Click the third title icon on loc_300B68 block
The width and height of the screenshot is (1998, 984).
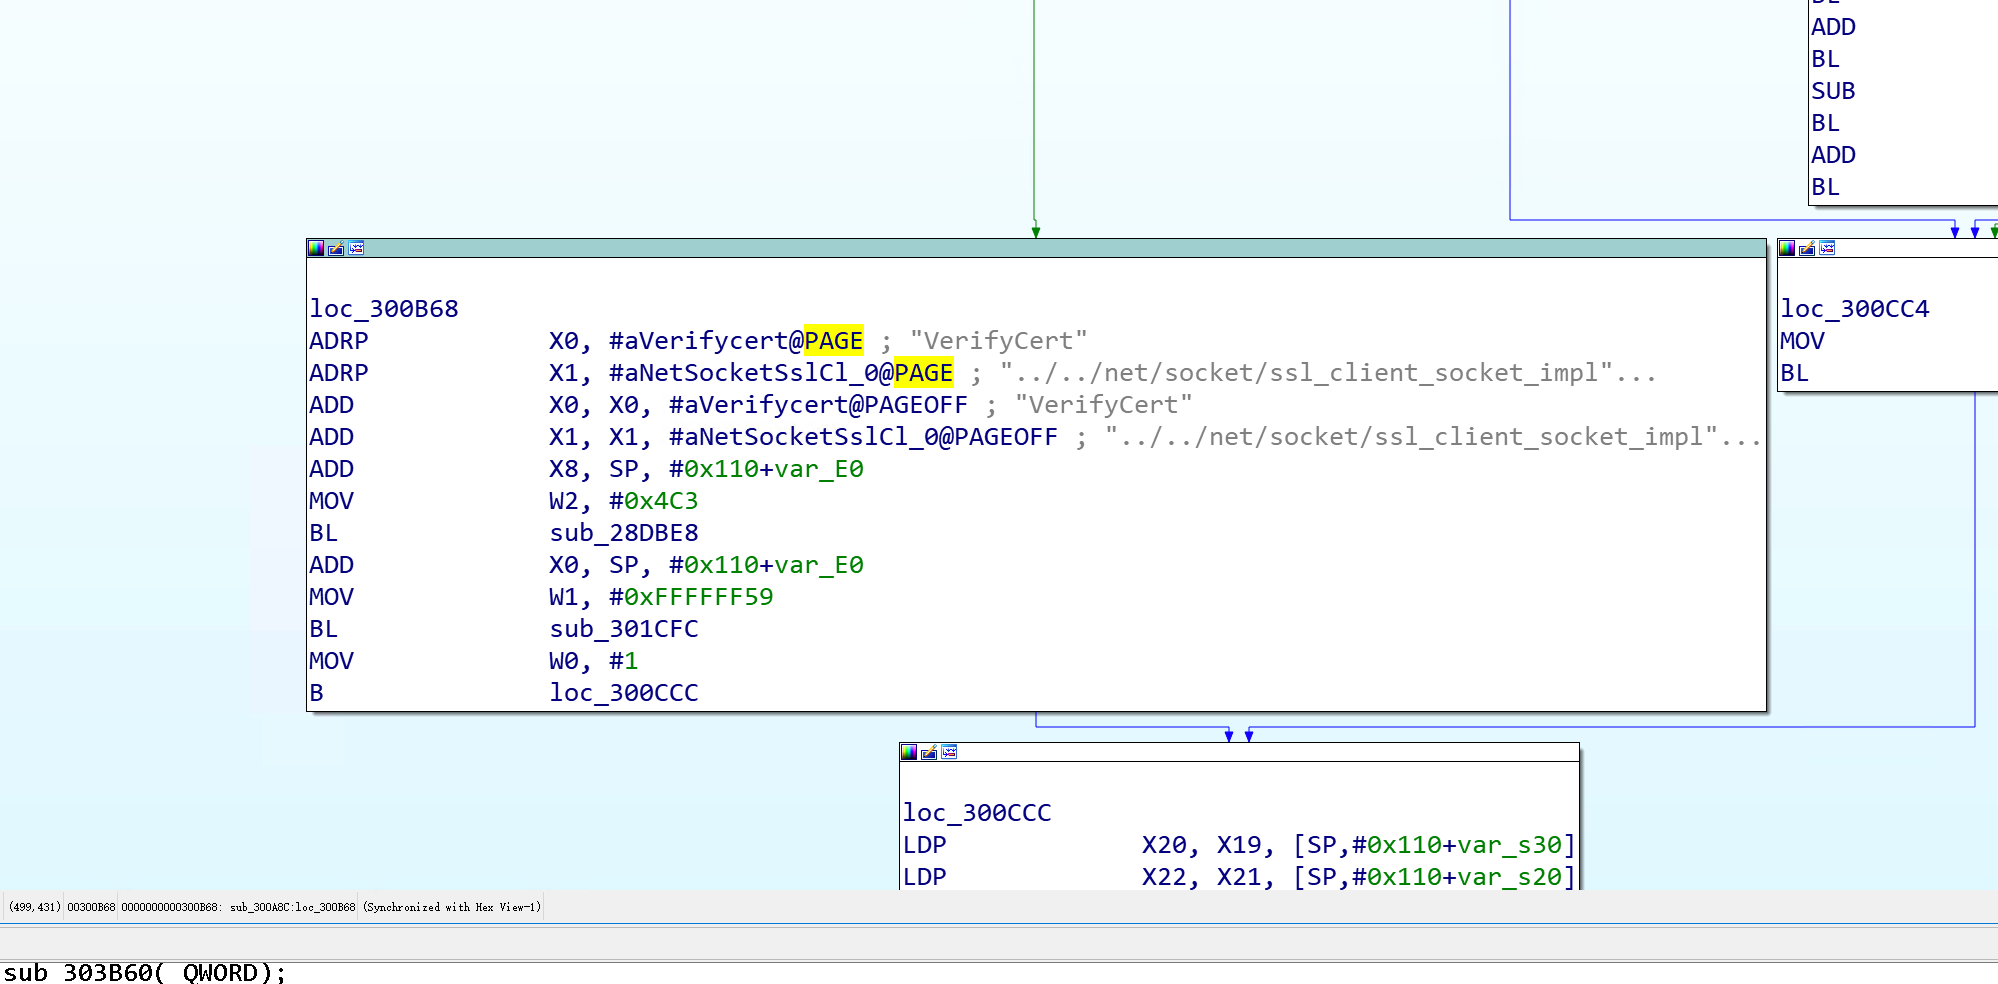pyautogui.click(x=356, y=248)
